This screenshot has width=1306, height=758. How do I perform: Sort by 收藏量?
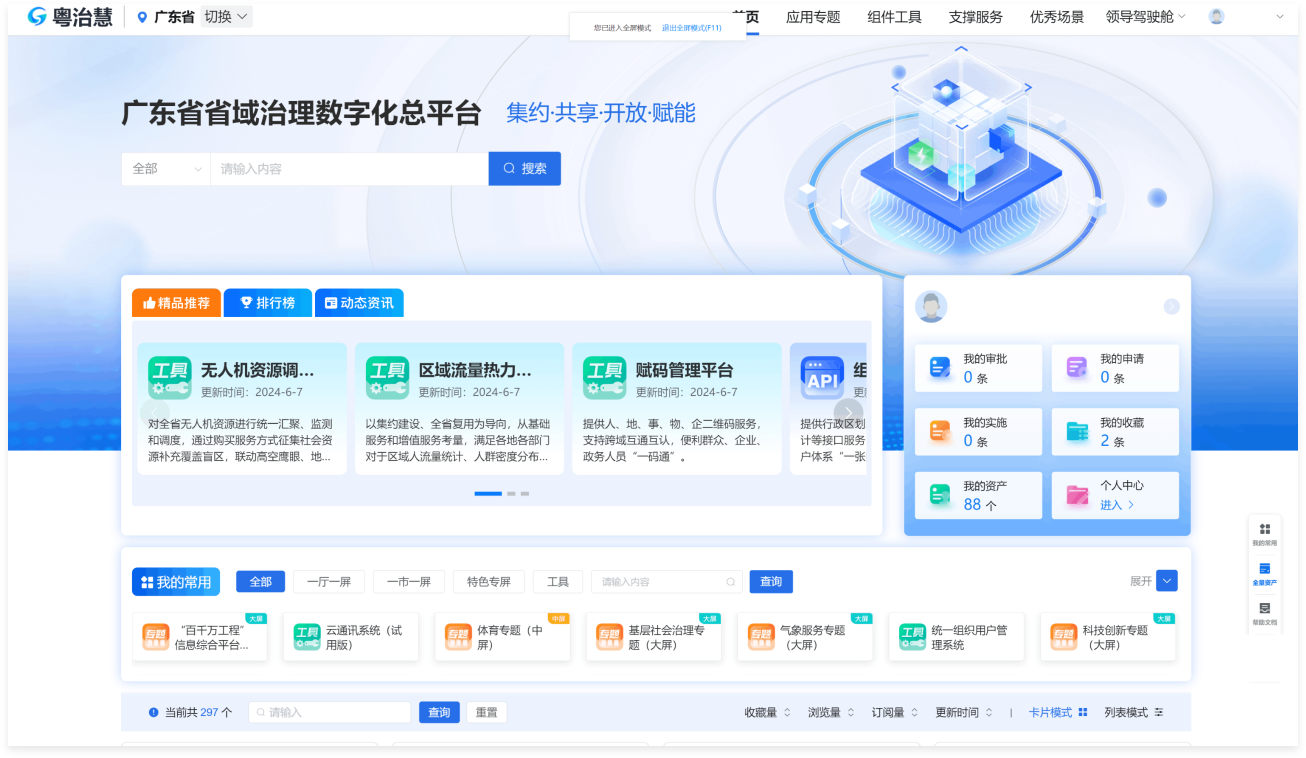(767, 712)
